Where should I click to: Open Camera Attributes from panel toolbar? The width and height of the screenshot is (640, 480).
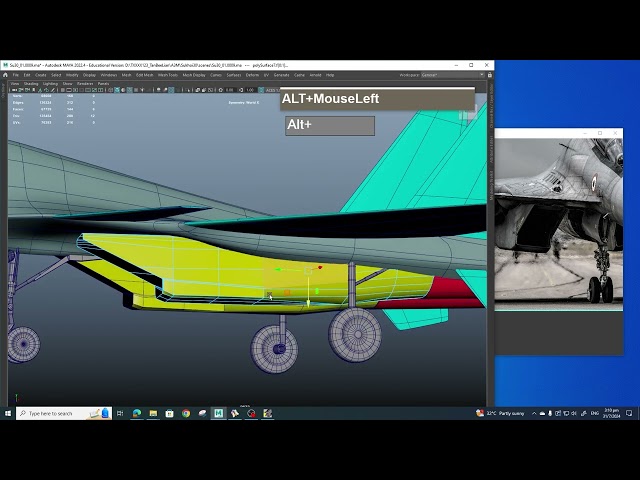27,90
